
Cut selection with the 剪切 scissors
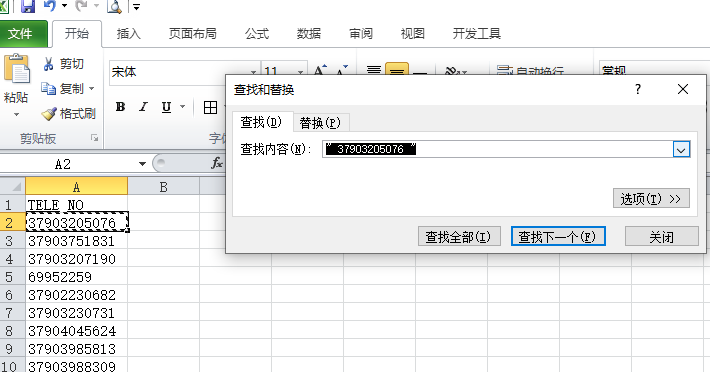point(64,64)
